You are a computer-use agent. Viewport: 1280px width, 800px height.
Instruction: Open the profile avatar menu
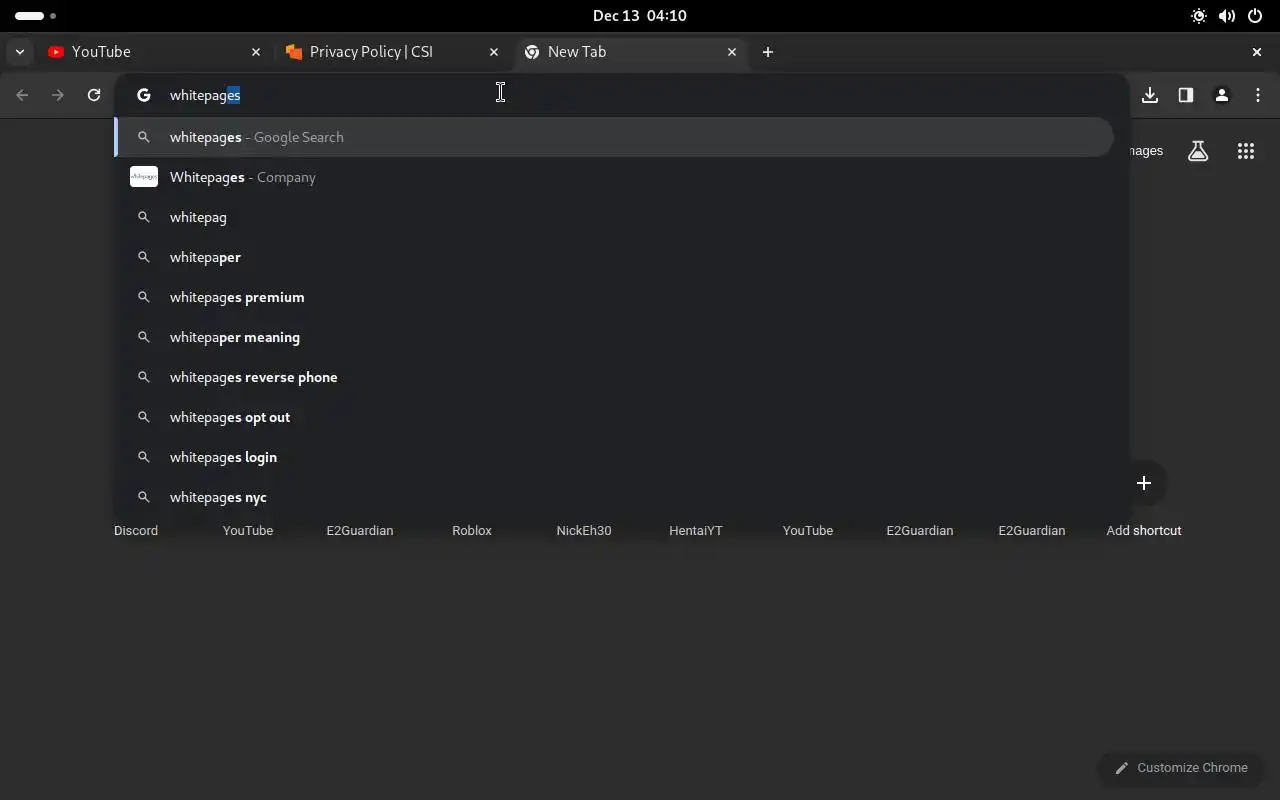[1222, 95]
